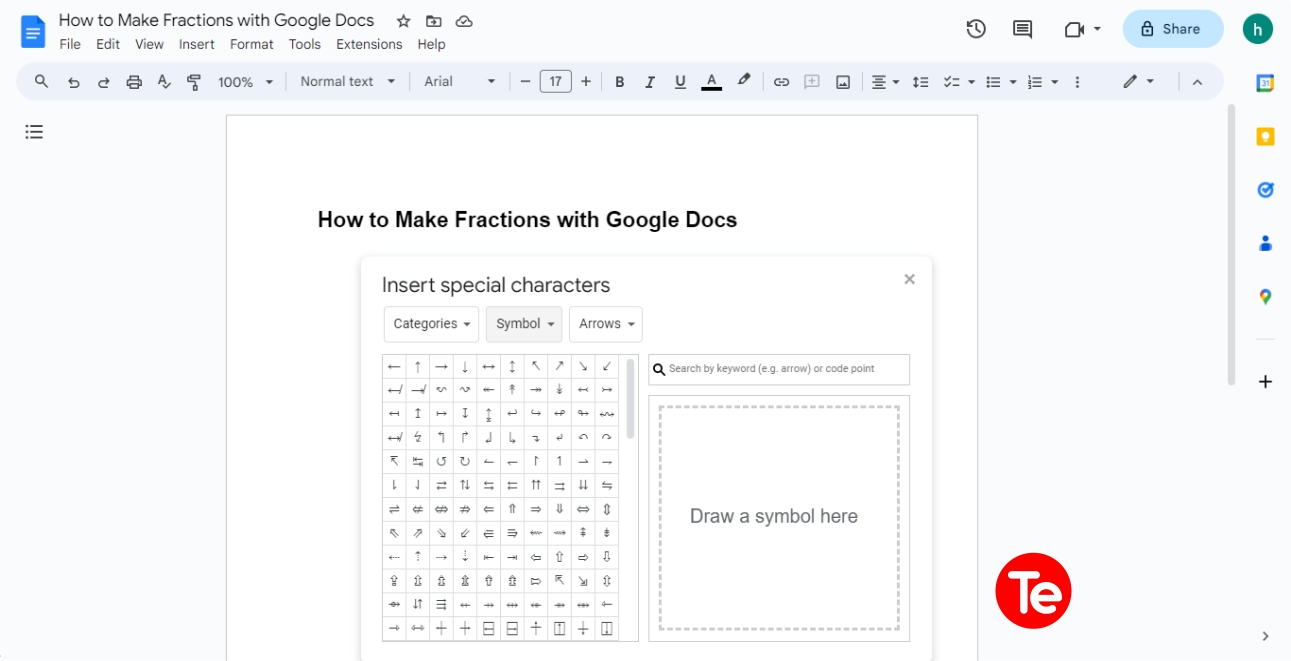
Task: Open the zoom level dropdown
Action: 245,82
